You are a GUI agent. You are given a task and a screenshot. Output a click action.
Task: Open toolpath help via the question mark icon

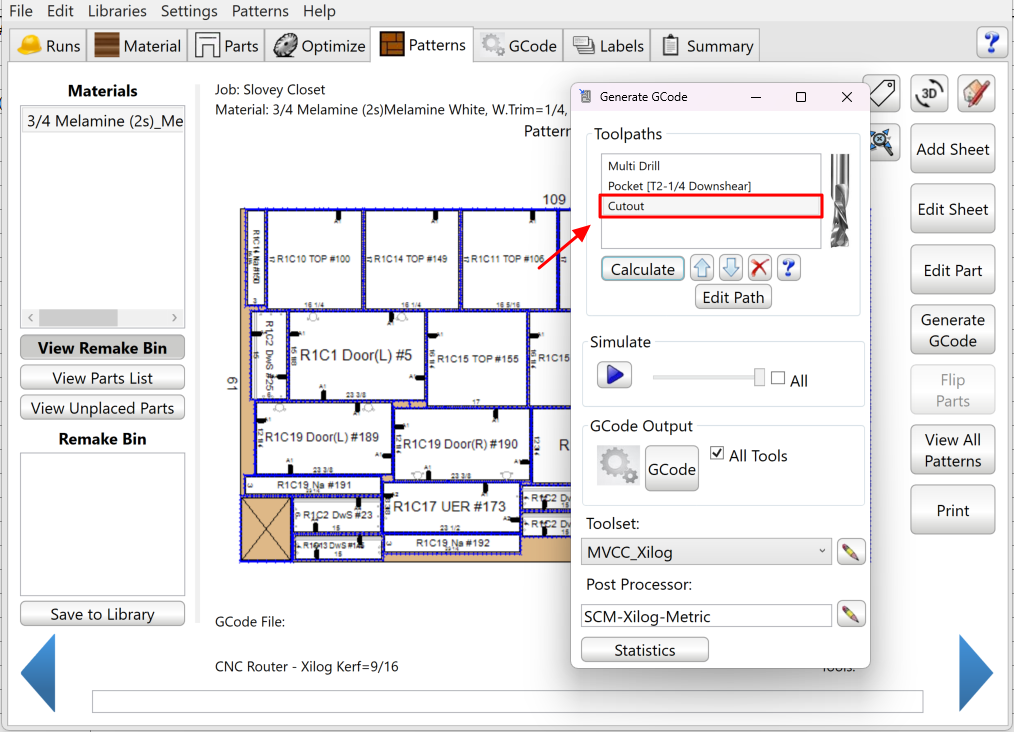(788, 268)
